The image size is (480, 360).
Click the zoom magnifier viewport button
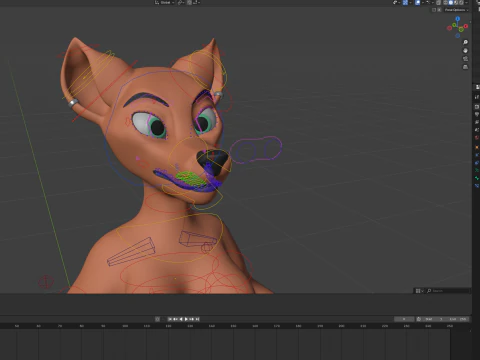tap(465, 42)
